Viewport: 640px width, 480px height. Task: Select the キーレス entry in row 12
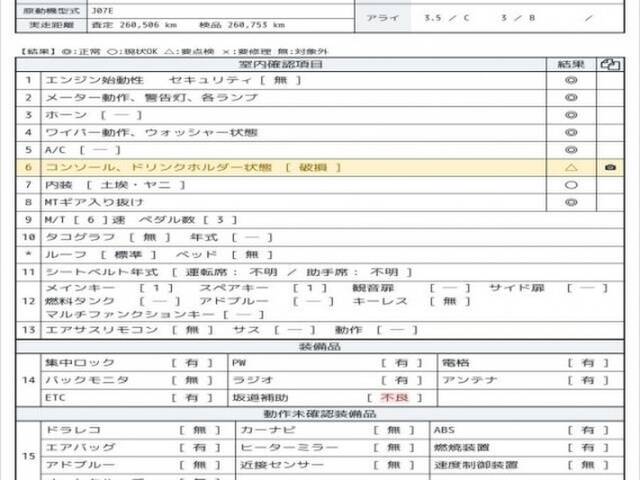[x=411, y=301]
